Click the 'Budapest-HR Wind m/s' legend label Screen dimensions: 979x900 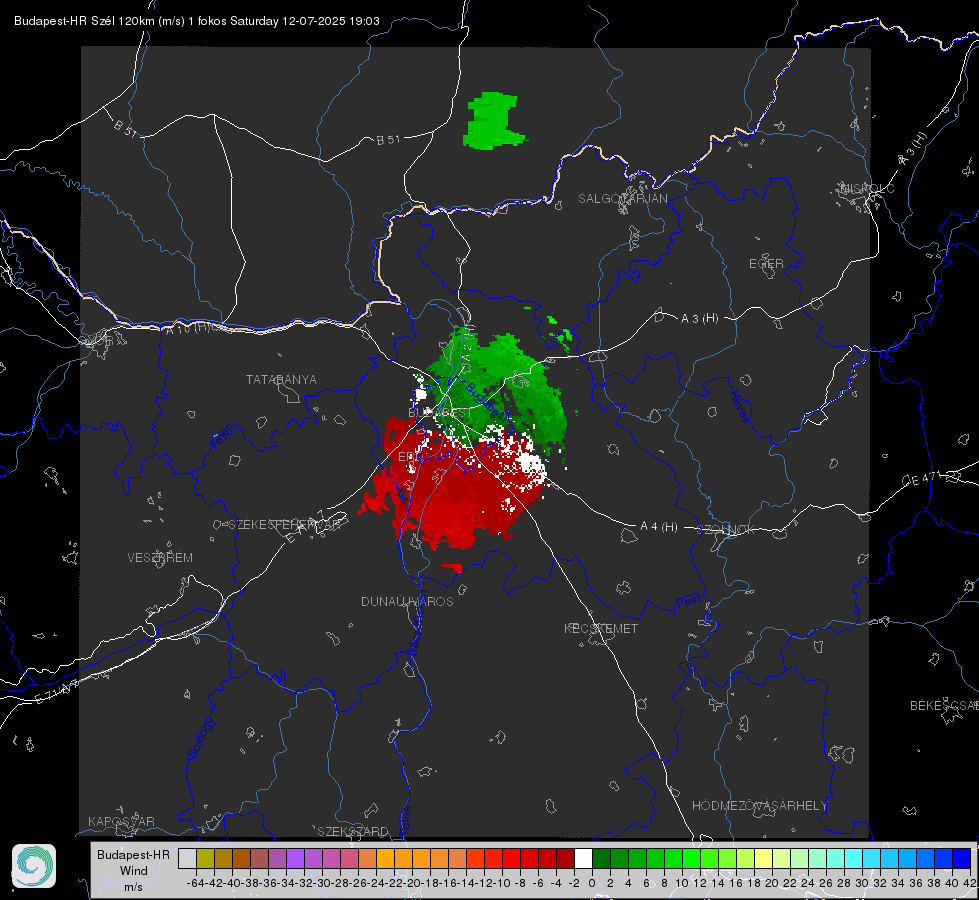point(134,870)
